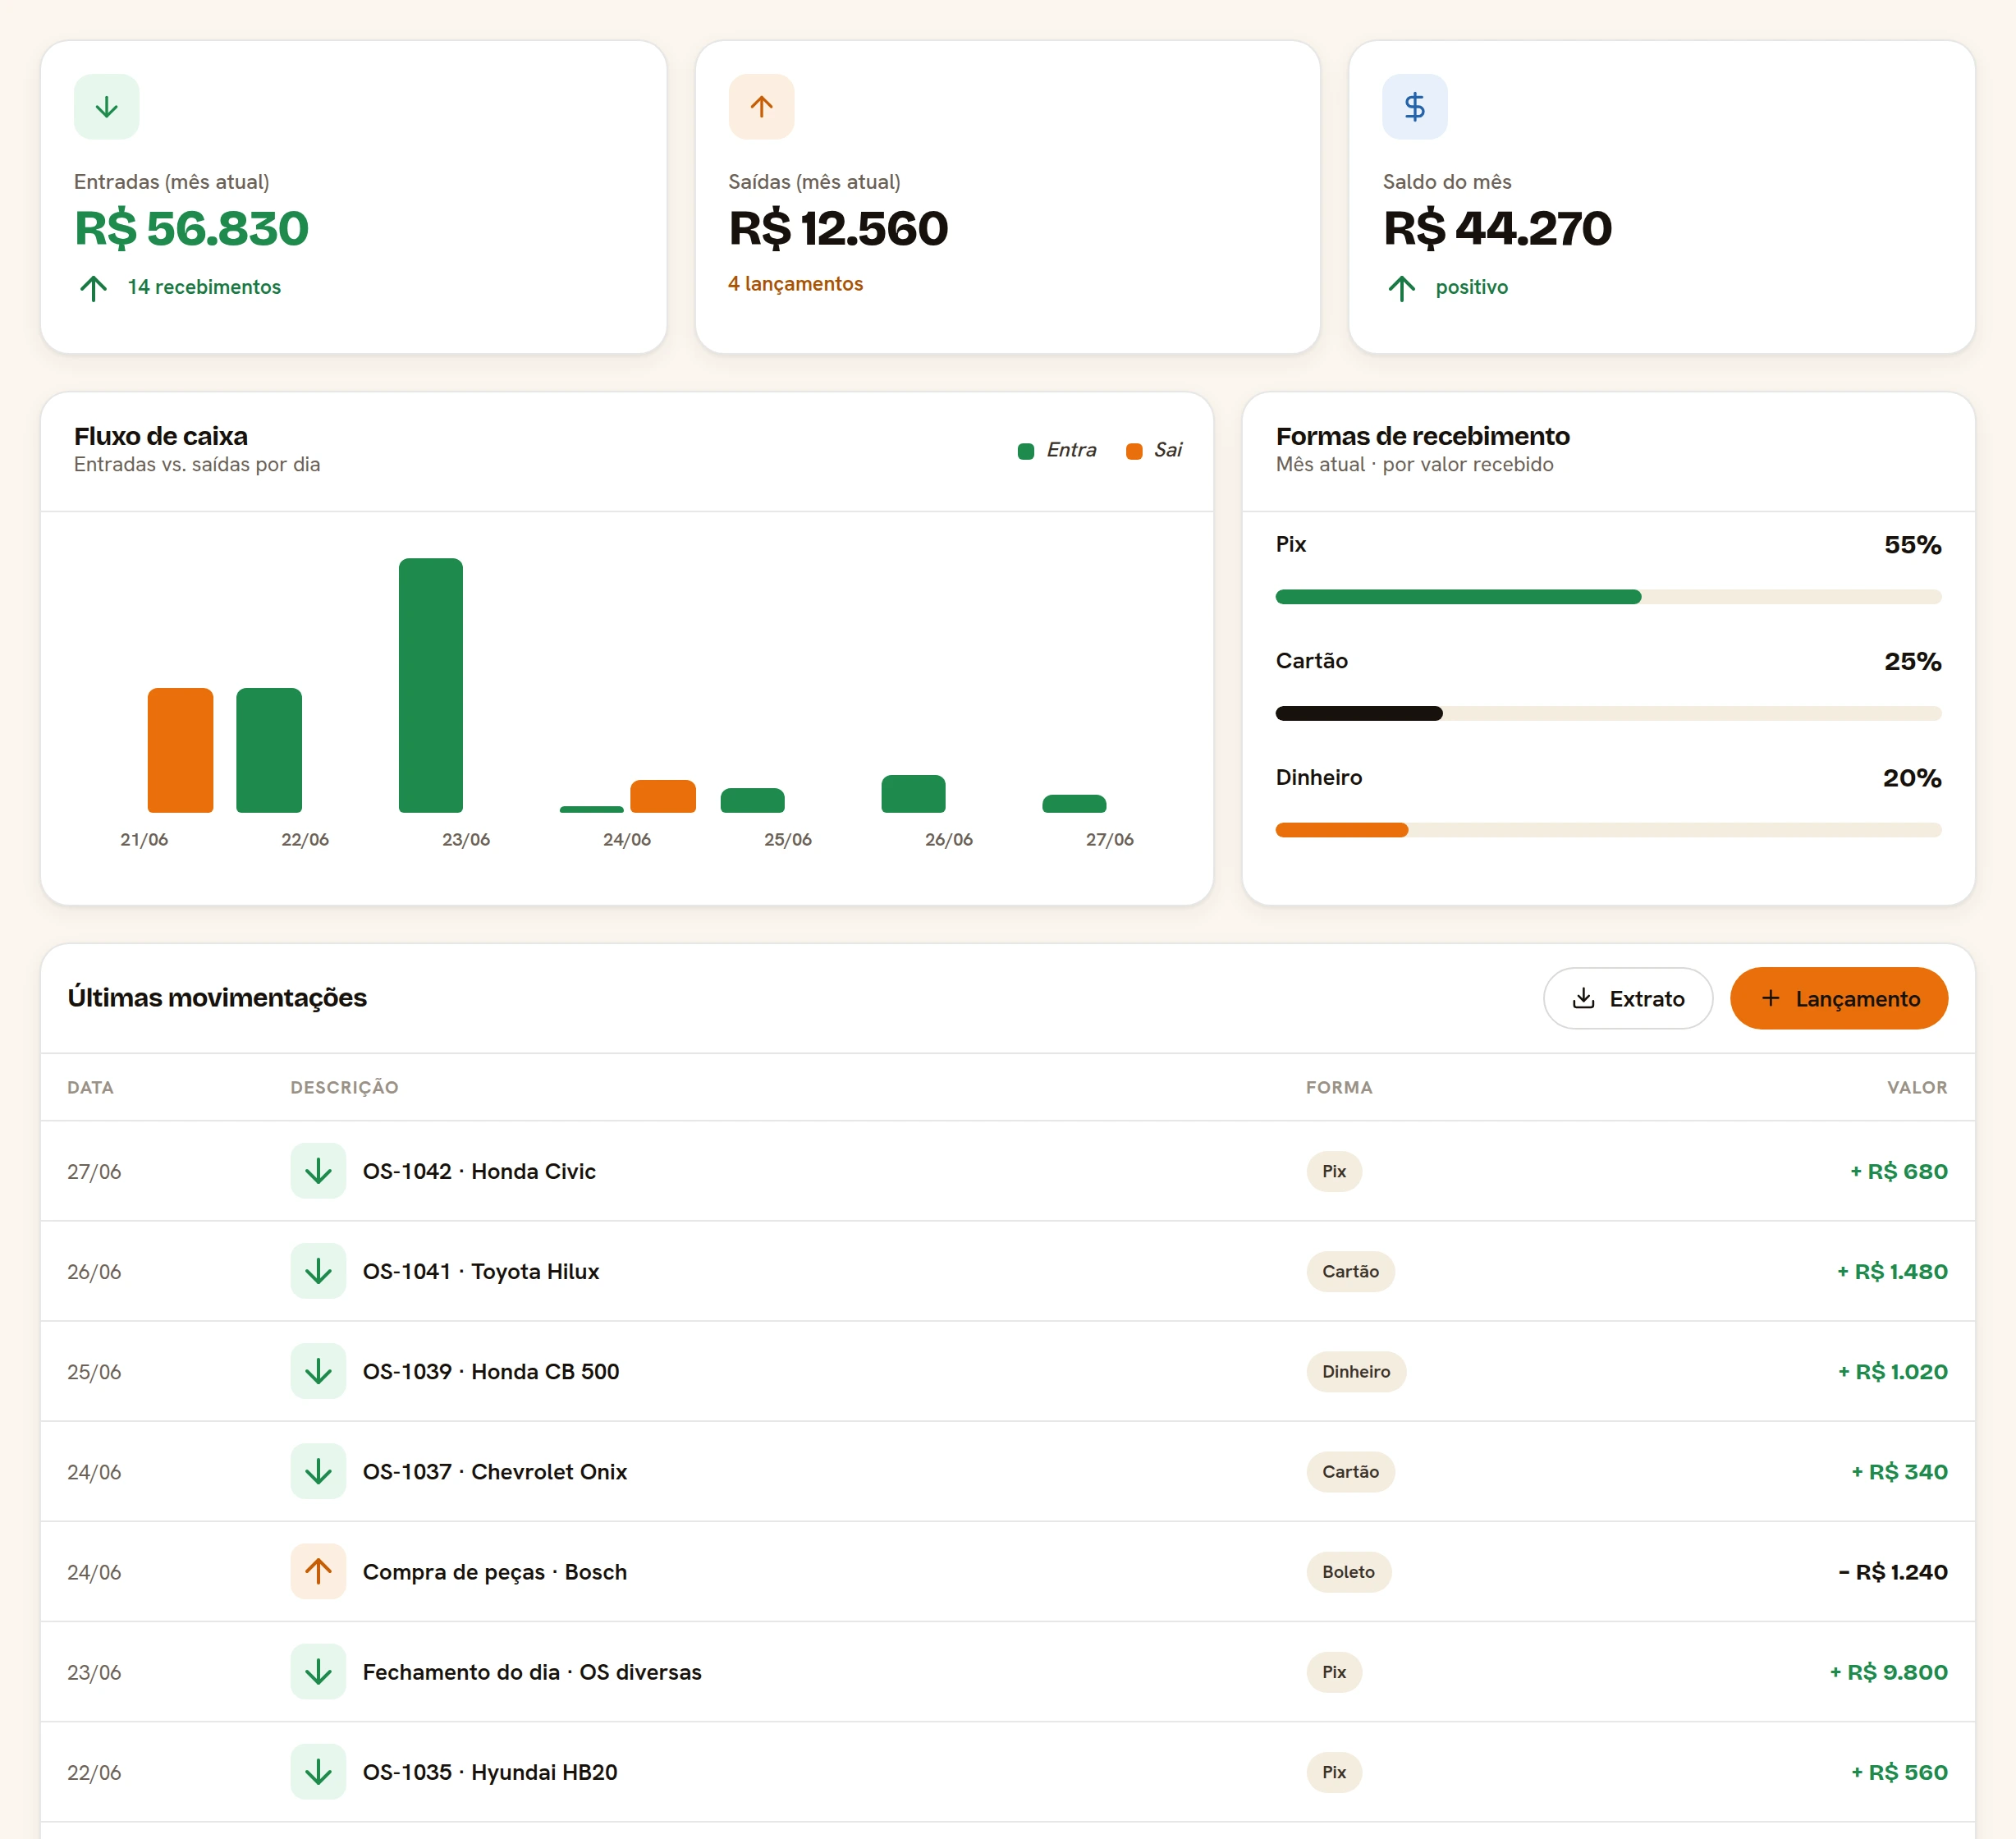Click the Pix tag on OS-1042 row
This screenshot has height=1839, width=2016.
(x=1334, y=1171)
